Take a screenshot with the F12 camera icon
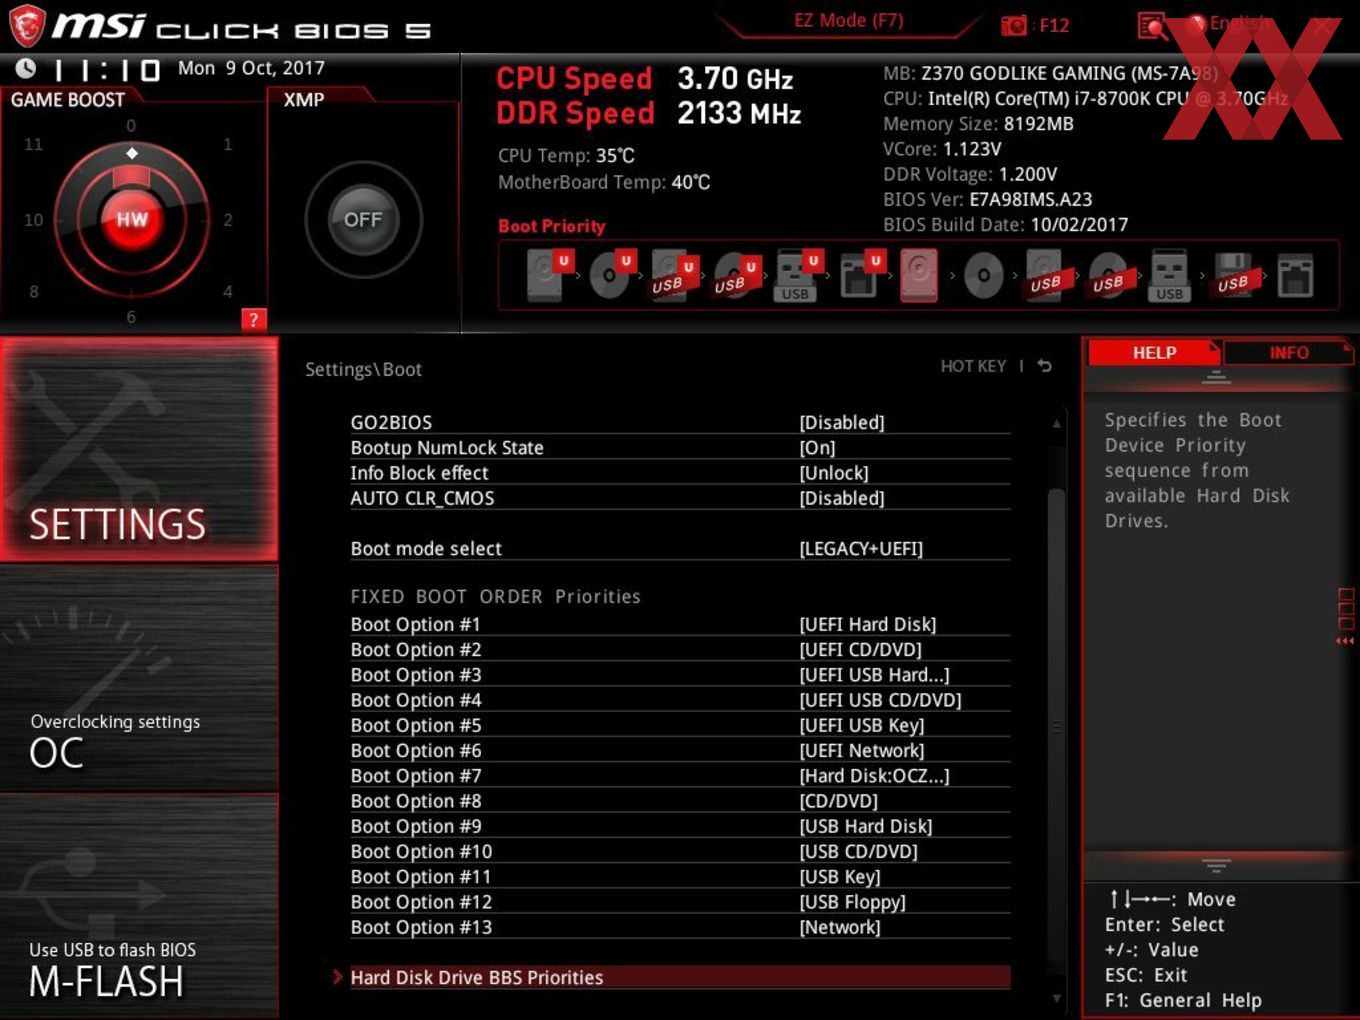The width and height of the screenshot is (1360, 1020). [1013, 25]
